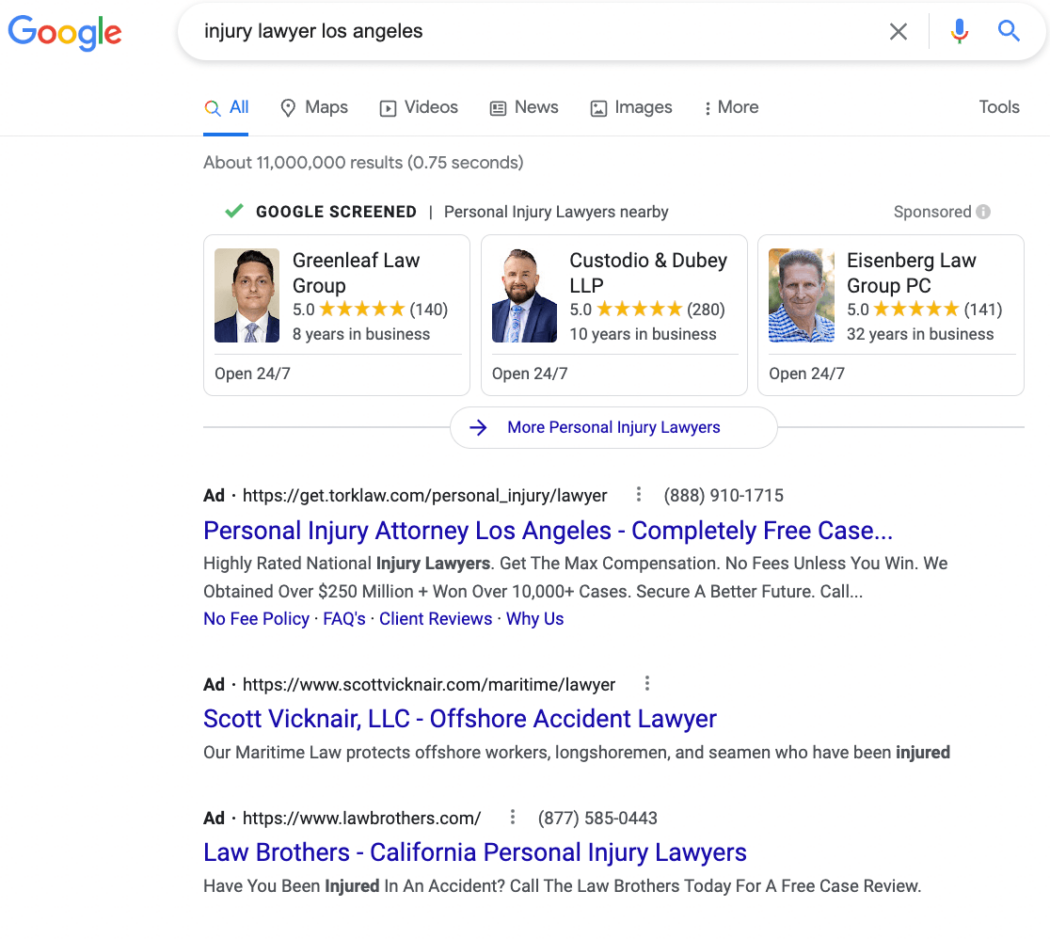Switch to the News tab
This screenshot has width=1050, height=939.
[524, 107]
